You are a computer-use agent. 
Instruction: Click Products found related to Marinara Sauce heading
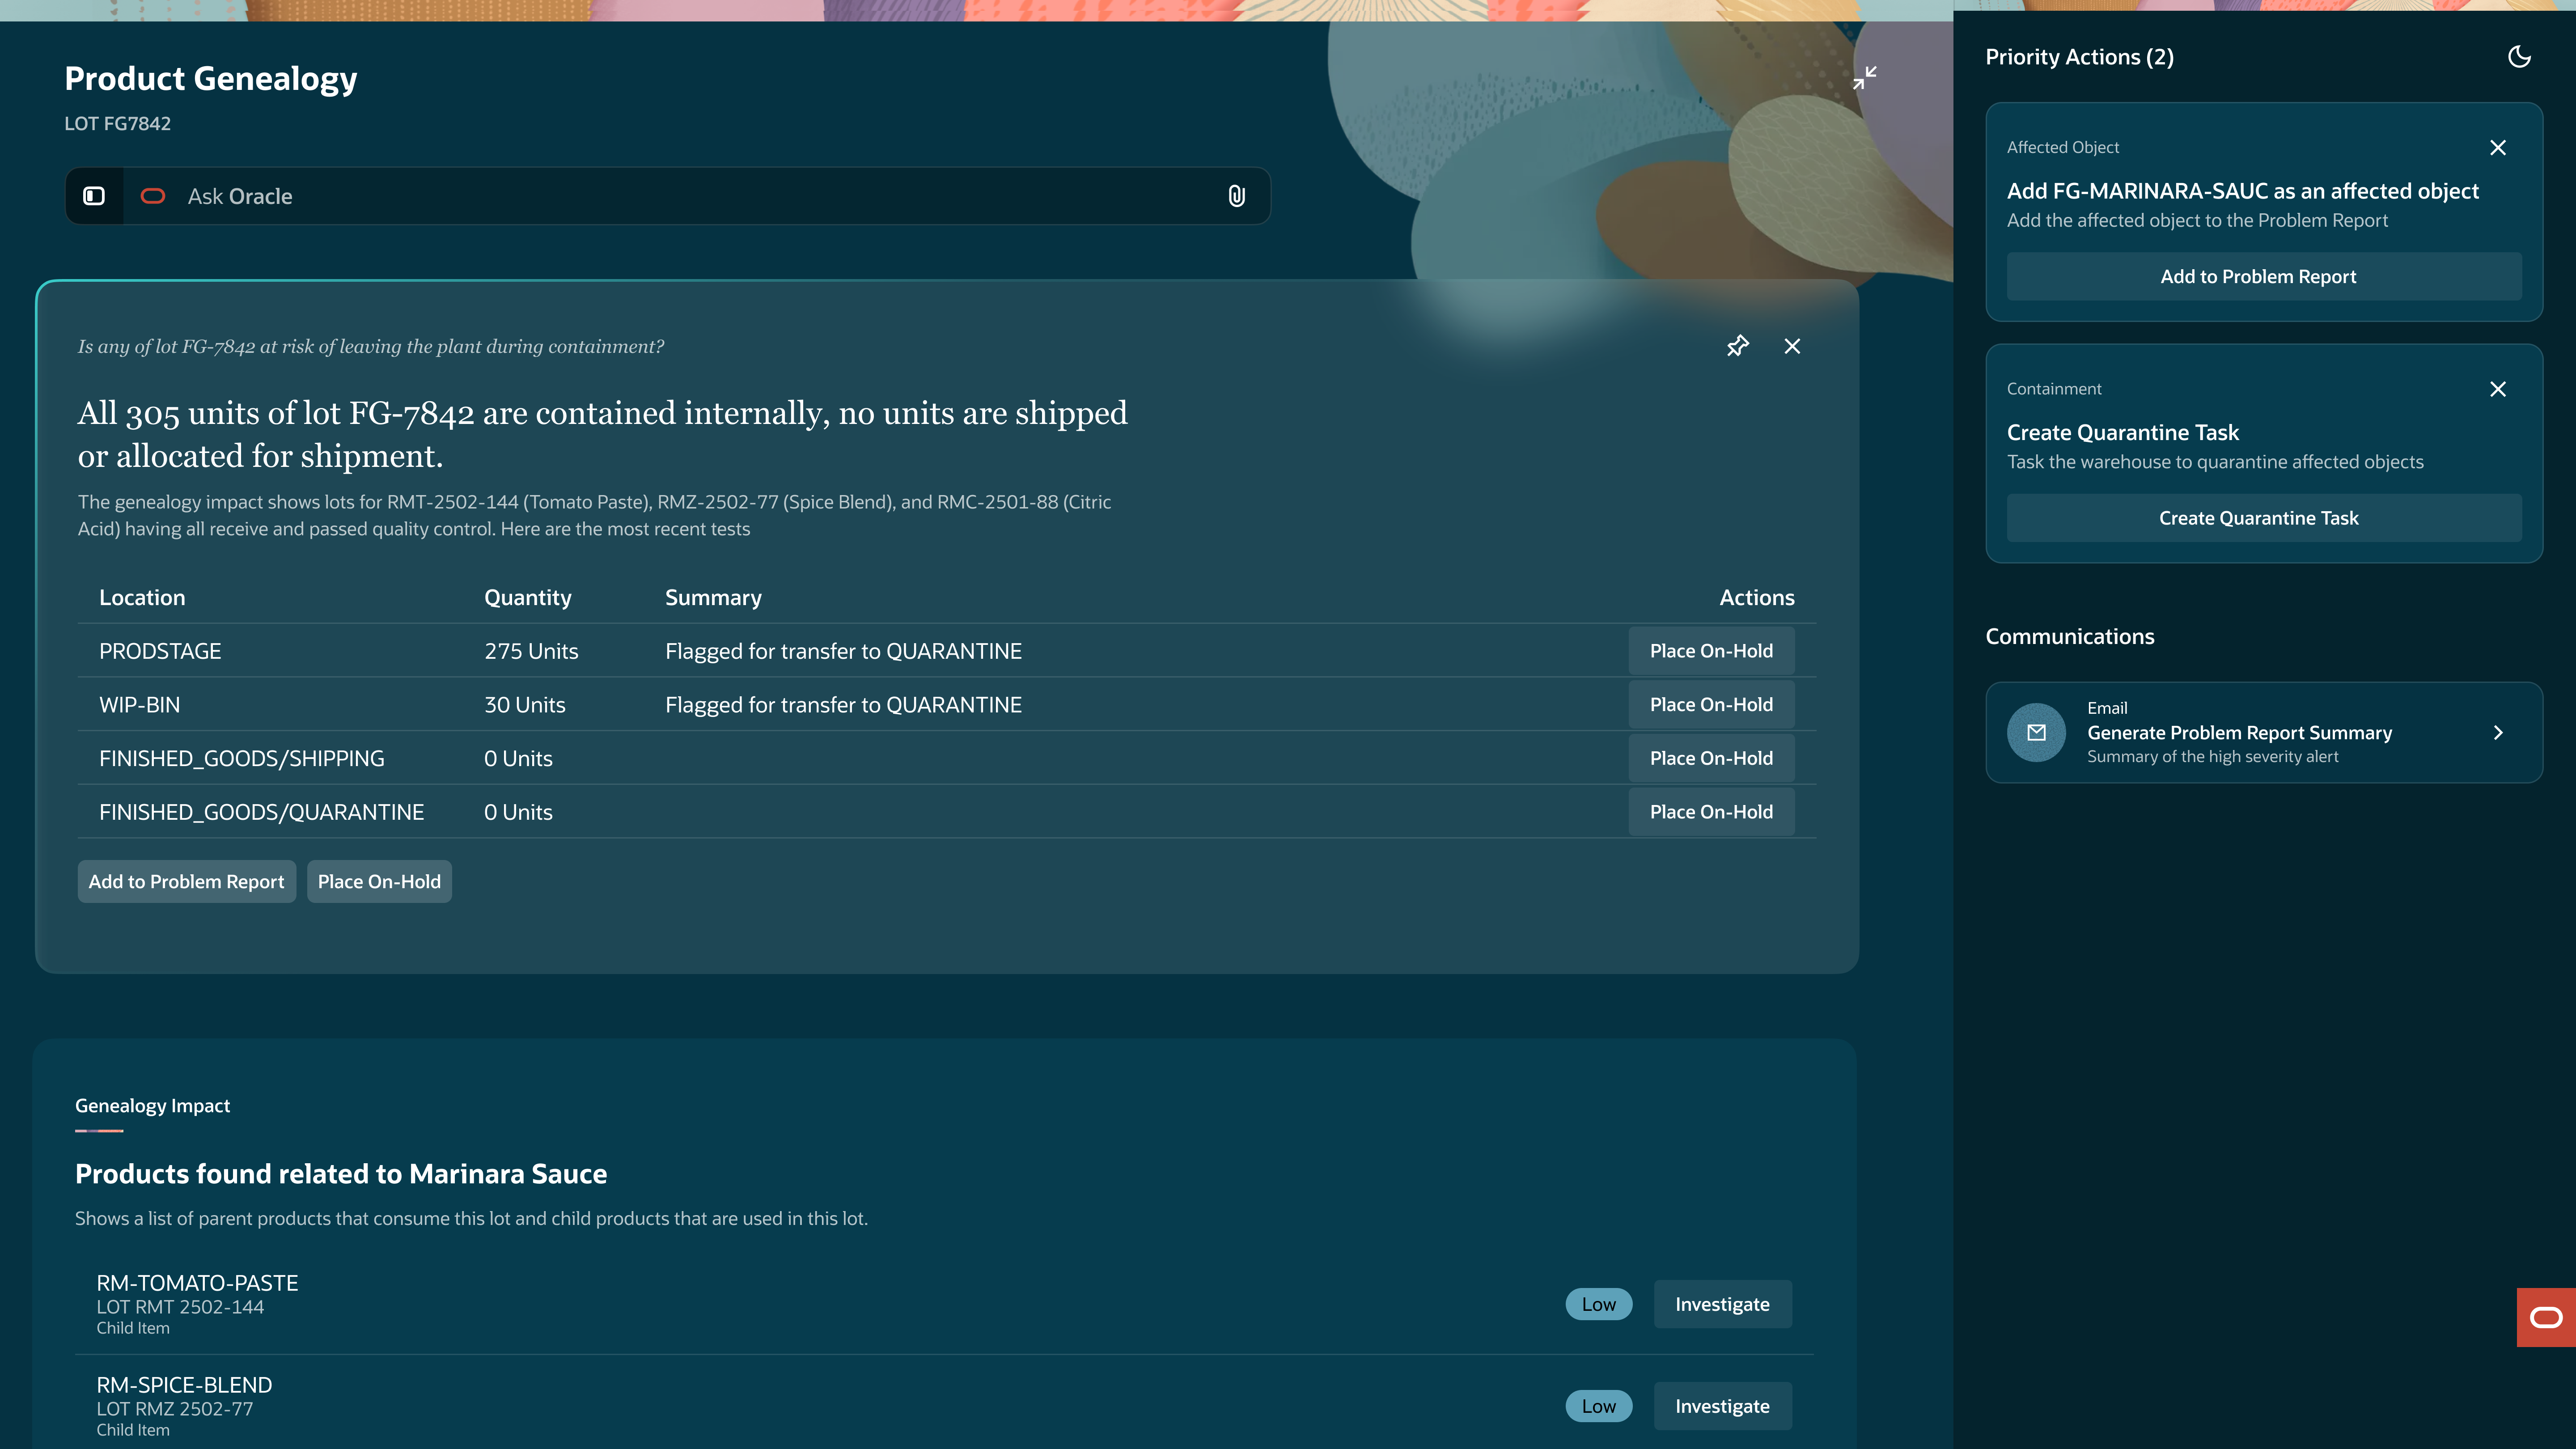(341, 1174)
